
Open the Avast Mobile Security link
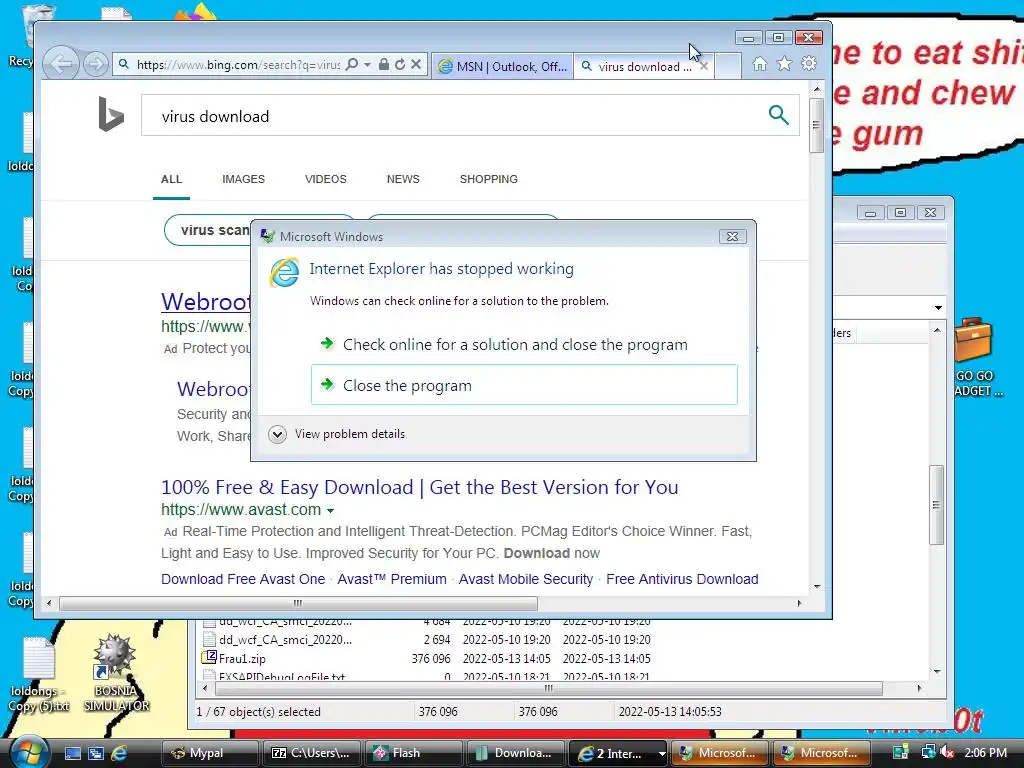click(x=526, y=579)
